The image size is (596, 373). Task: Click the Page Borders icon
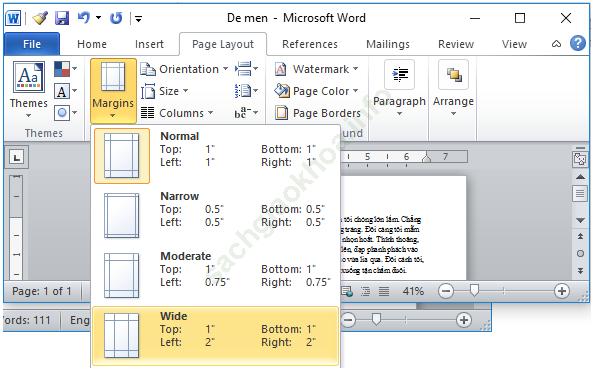(281, 113)
